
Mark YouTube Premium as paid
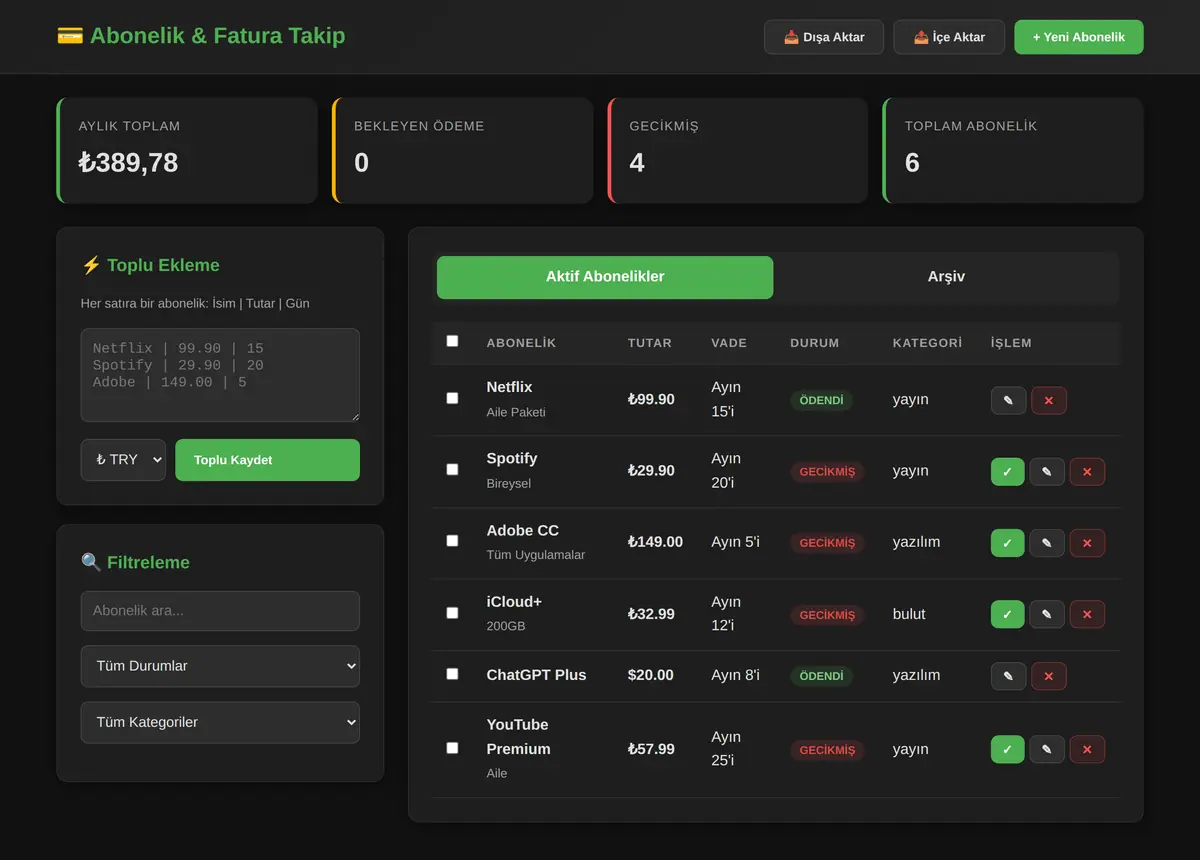(x=1008, y=749)
